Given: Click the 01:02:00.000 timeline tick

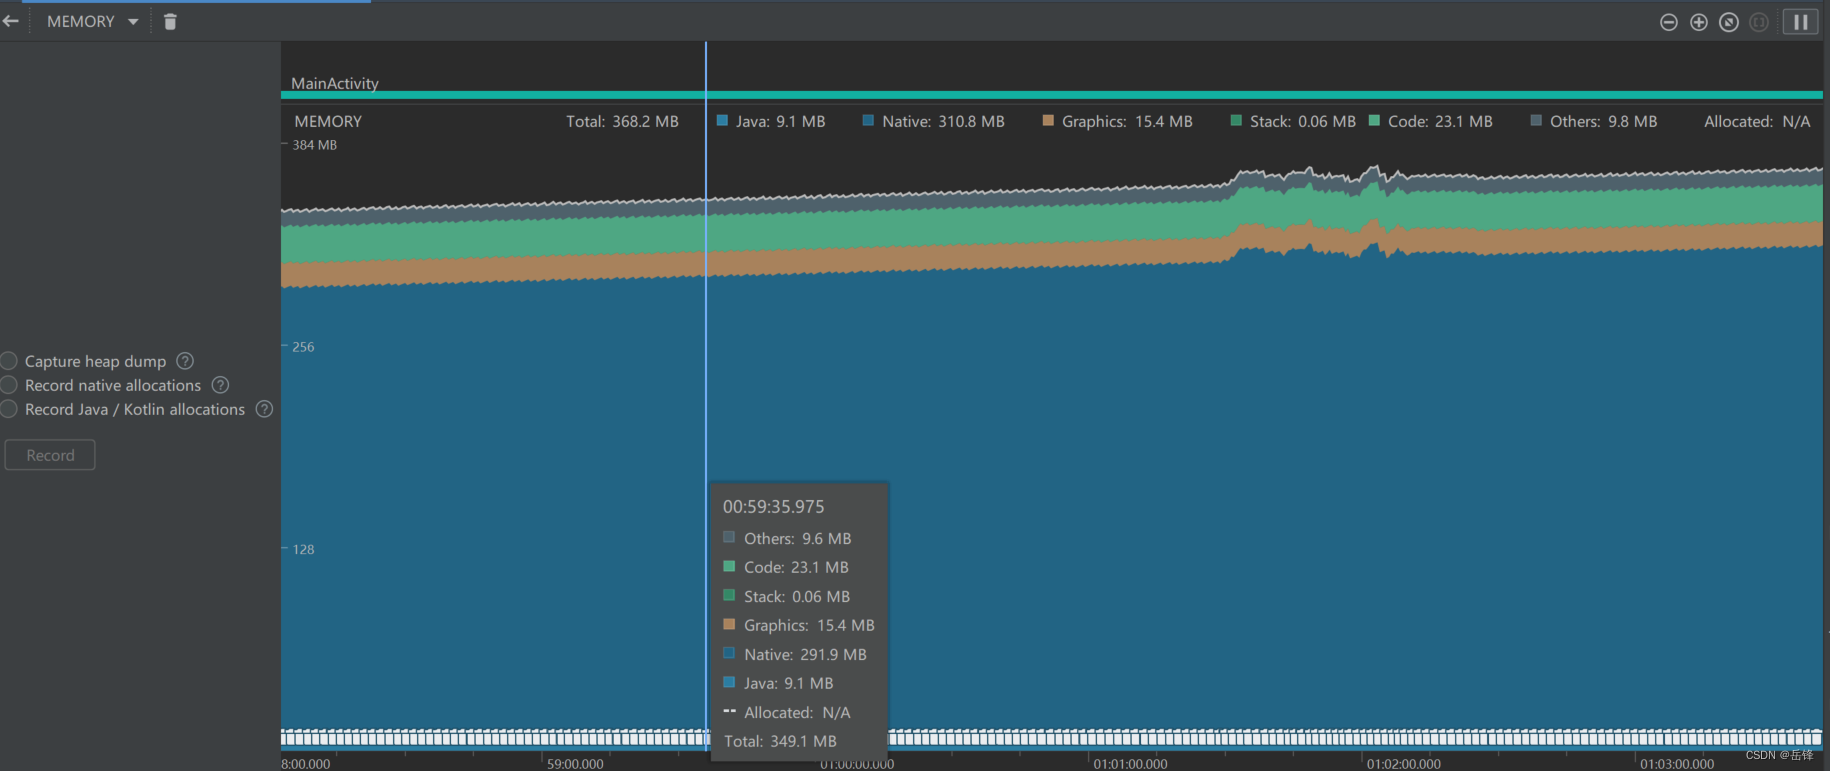Looking at the screenshot, I should click(1403, 763).
